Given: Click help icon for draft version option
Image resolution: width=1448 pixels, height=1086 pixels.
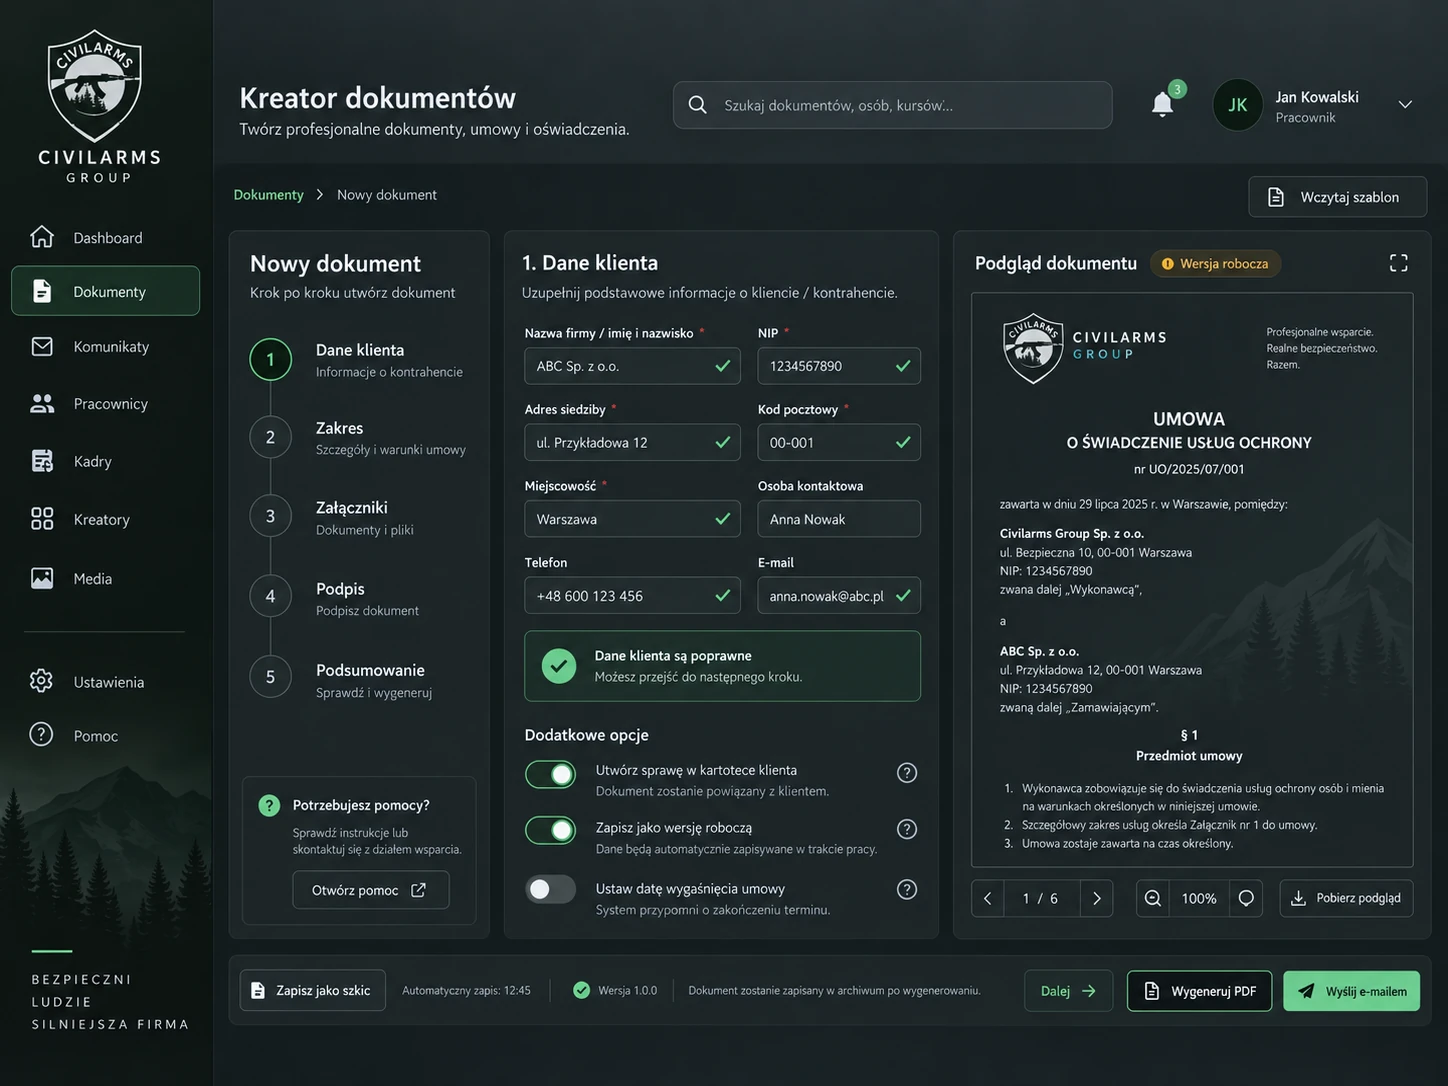Looking at the screenshot, I should [907, 829].
